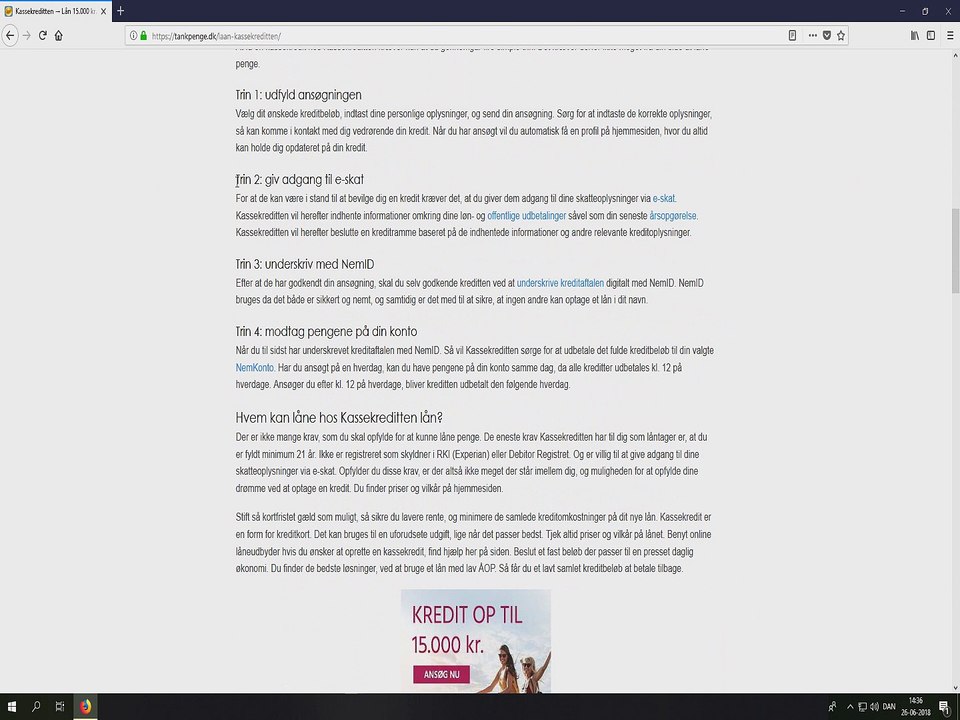Toggle the sidebar view icon
960x720 pixels.
coord(931,36)
